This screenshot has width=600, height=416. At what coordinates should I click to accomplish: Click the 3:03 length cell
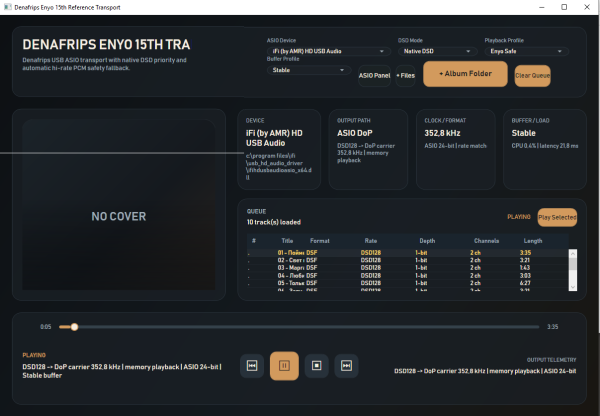[525, 276]
